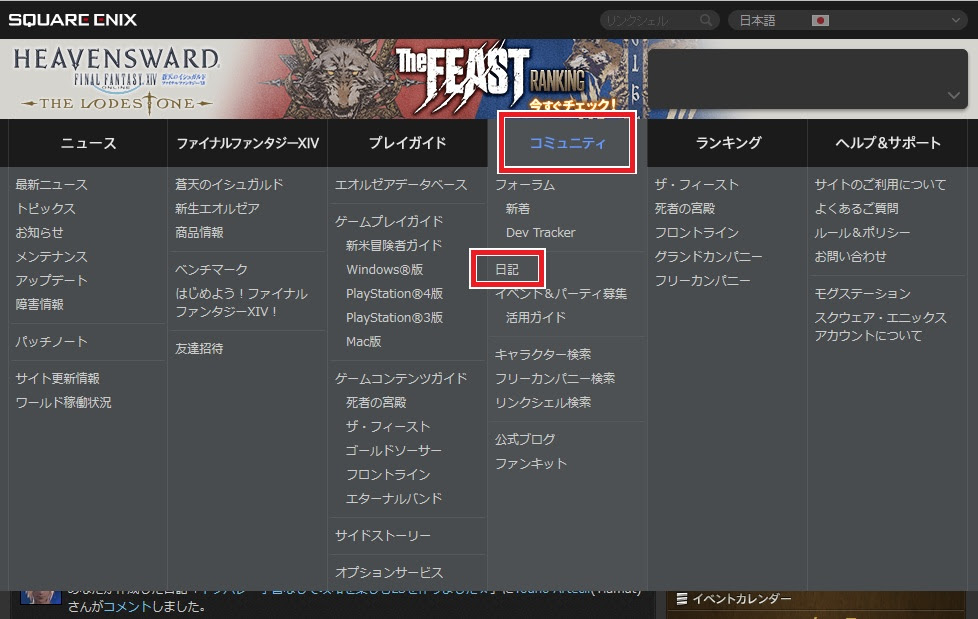Open 日記 link in コミュニティ
Screen dimensions: 978x619
[x=507, y=270]
